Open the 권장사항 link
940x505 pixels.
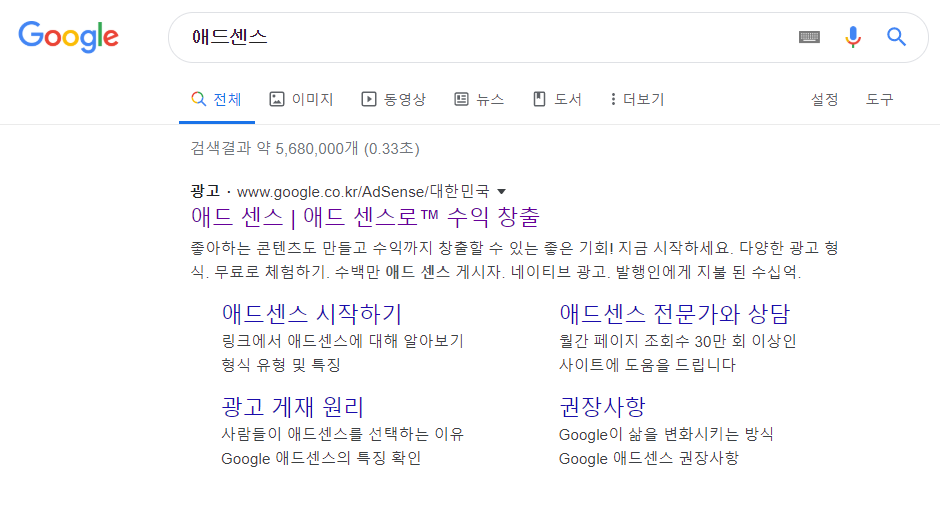click(x=602, y=407)
